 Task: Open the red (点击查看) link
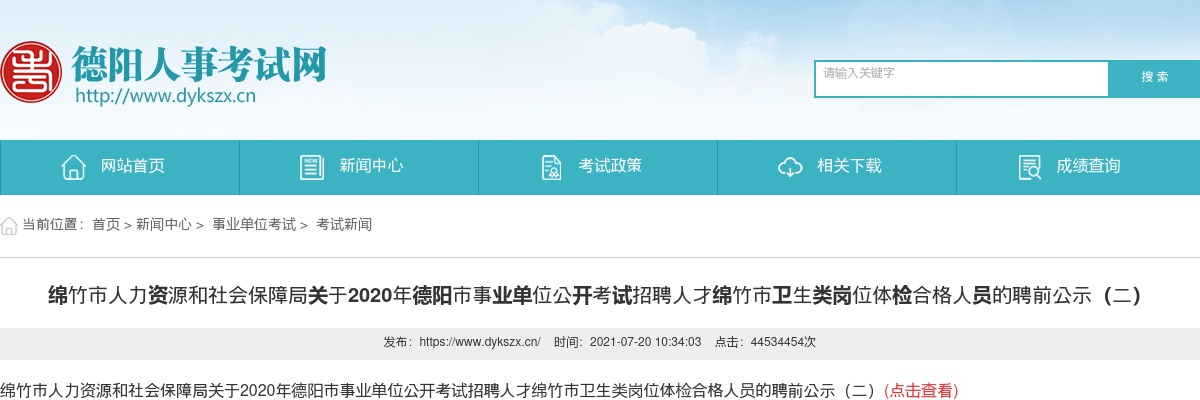921,391
